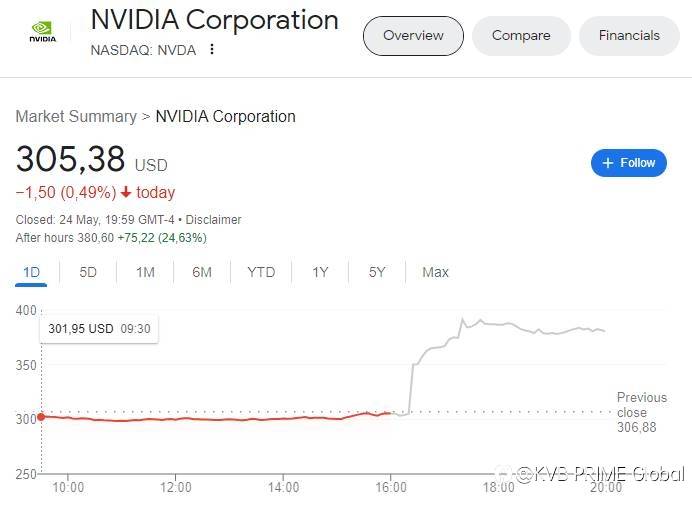This screenshot has height=507, width=692.
Task: Click the gray after-hours price line
Action: (x=500, y=325)
